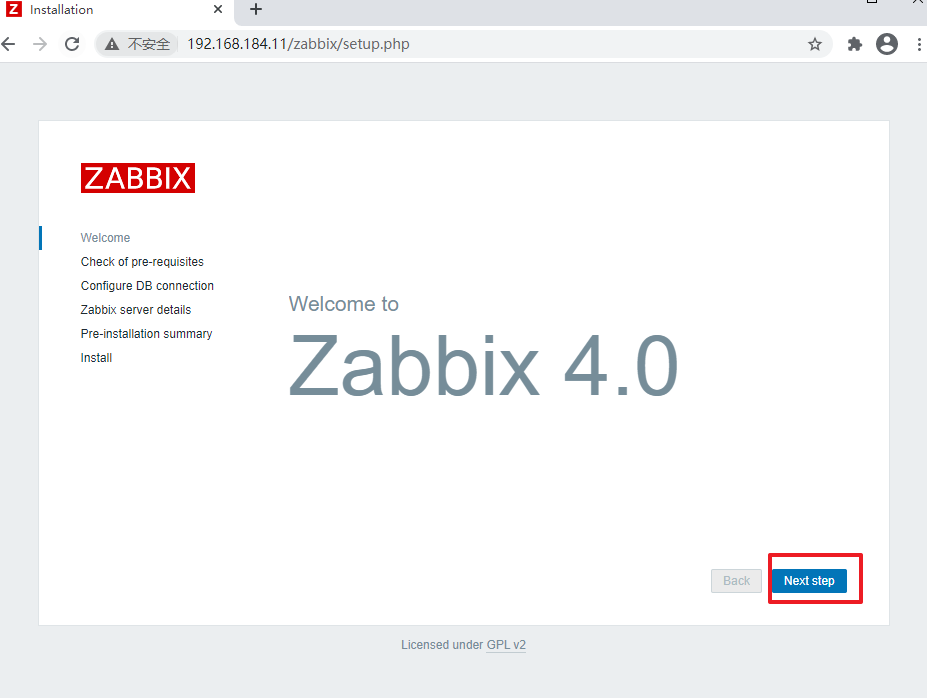Open a new tab with plus icon
This screenshot has height=698, width=927.
[256, 9]
